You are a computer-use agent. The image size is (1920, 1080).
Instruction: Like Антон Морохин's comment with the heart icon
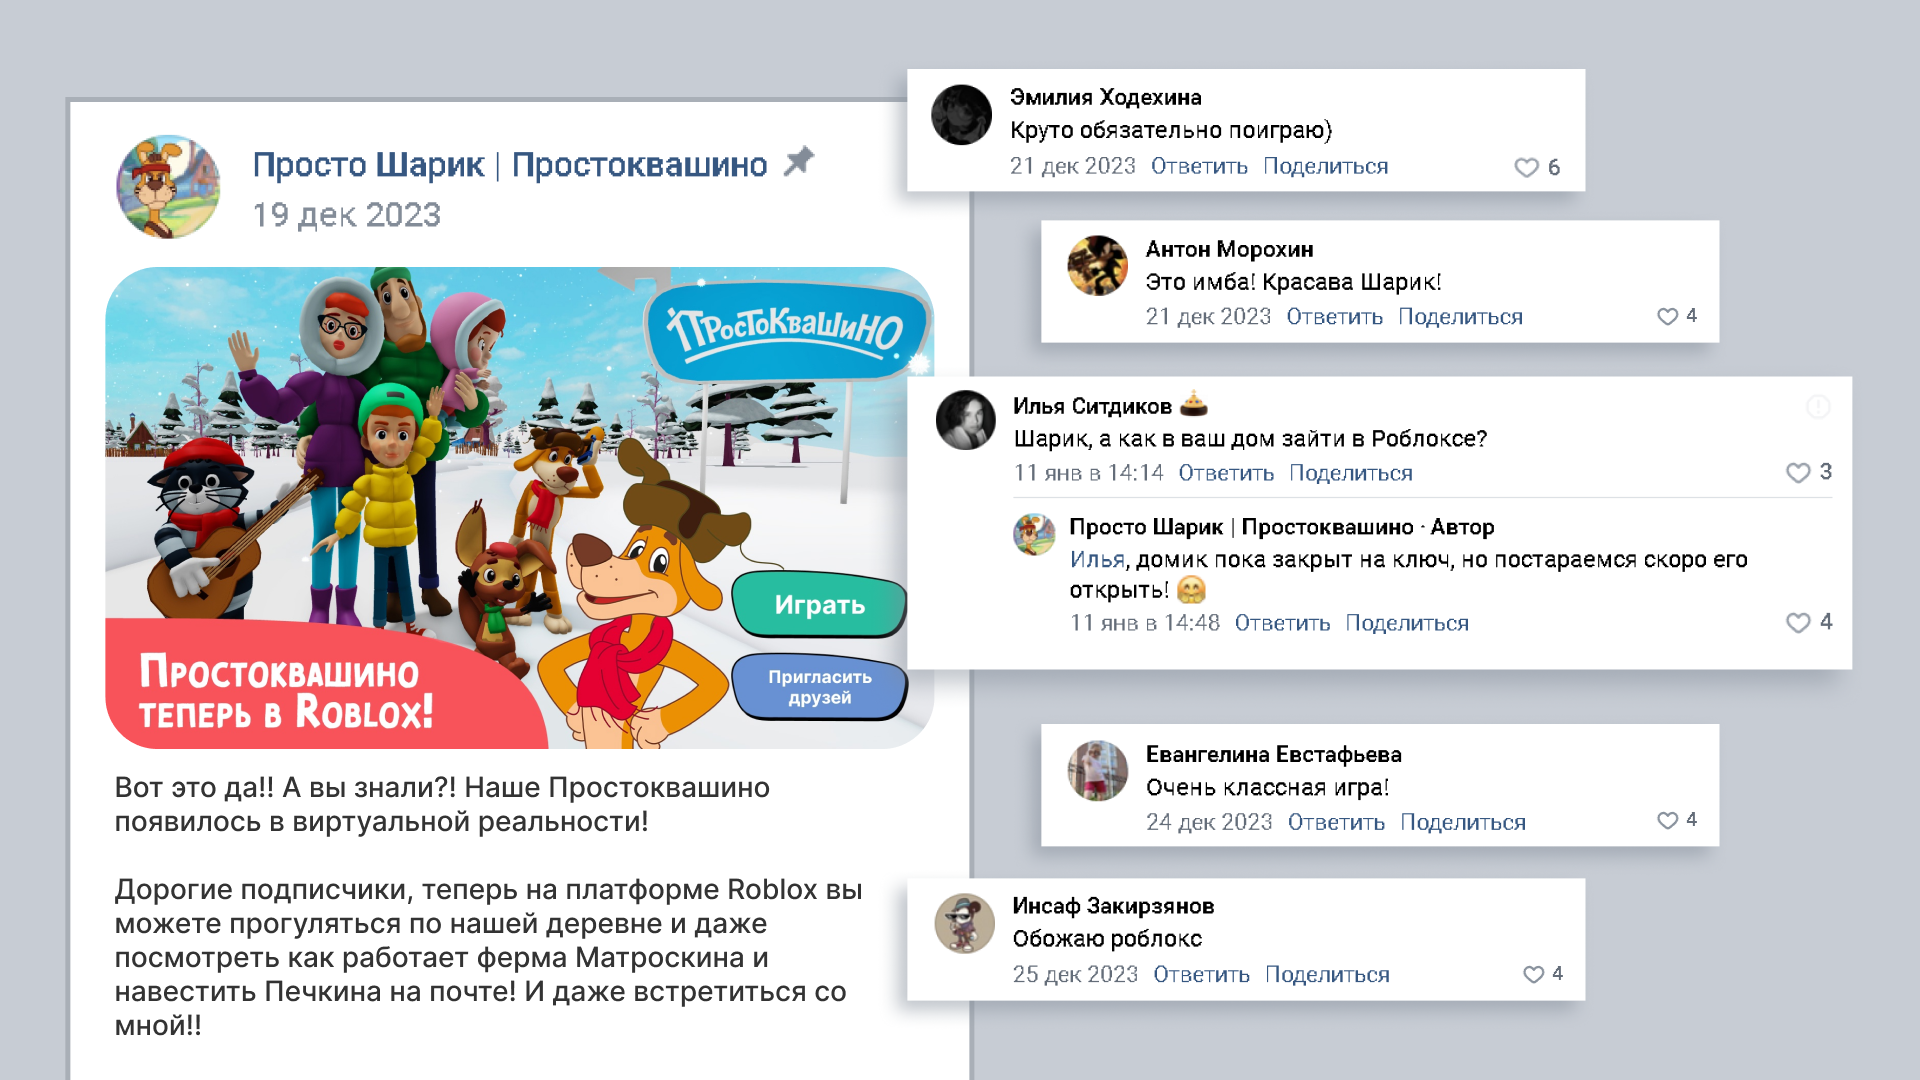[1667, 317]
